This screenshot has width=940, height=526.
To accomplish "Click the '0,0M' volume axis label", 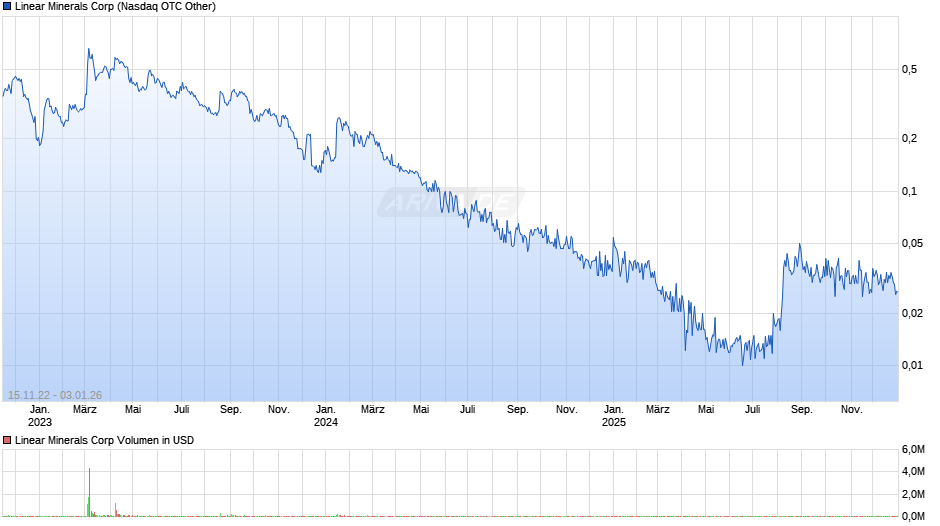I will click(x=913, y=516).
